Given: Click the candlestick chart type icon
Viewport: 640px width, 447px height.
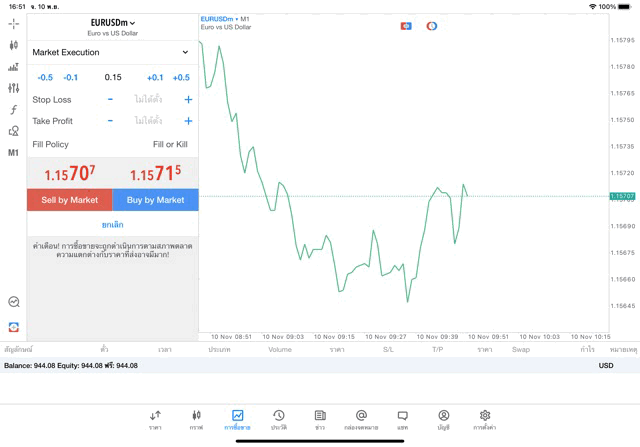Looking at the screenshot, I should click(13, 45).
